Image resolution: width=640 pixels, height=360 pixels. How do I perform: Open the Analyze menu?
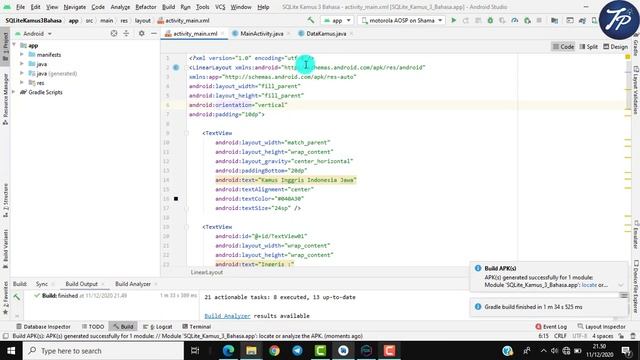coord(120,7)
